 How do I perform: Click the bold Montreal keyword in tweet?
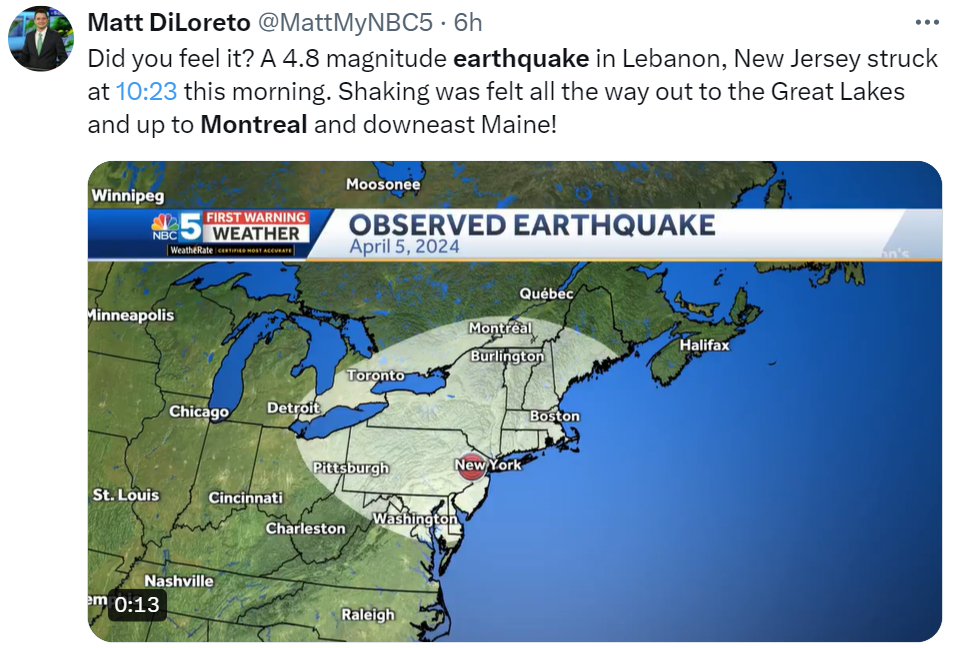click(254, 125)
